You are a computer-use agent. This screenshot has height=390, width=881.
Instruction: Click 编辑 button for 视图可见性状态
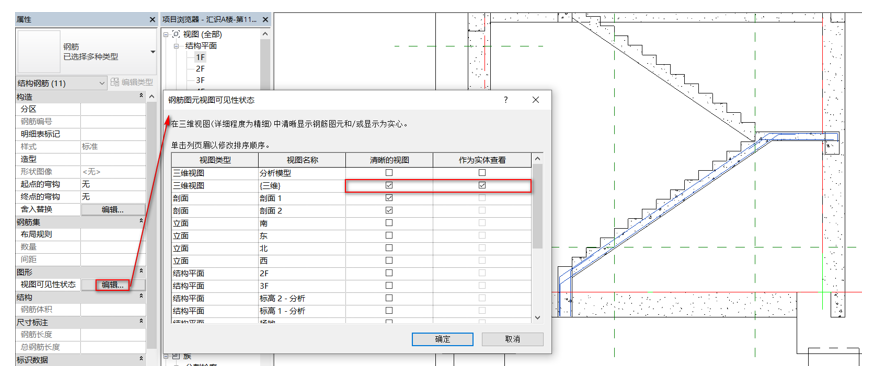112,284
